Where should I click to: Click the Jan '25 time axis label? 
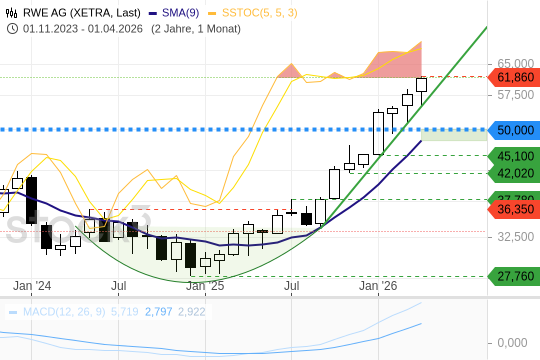pyautogui.click(x=205, y=286)
